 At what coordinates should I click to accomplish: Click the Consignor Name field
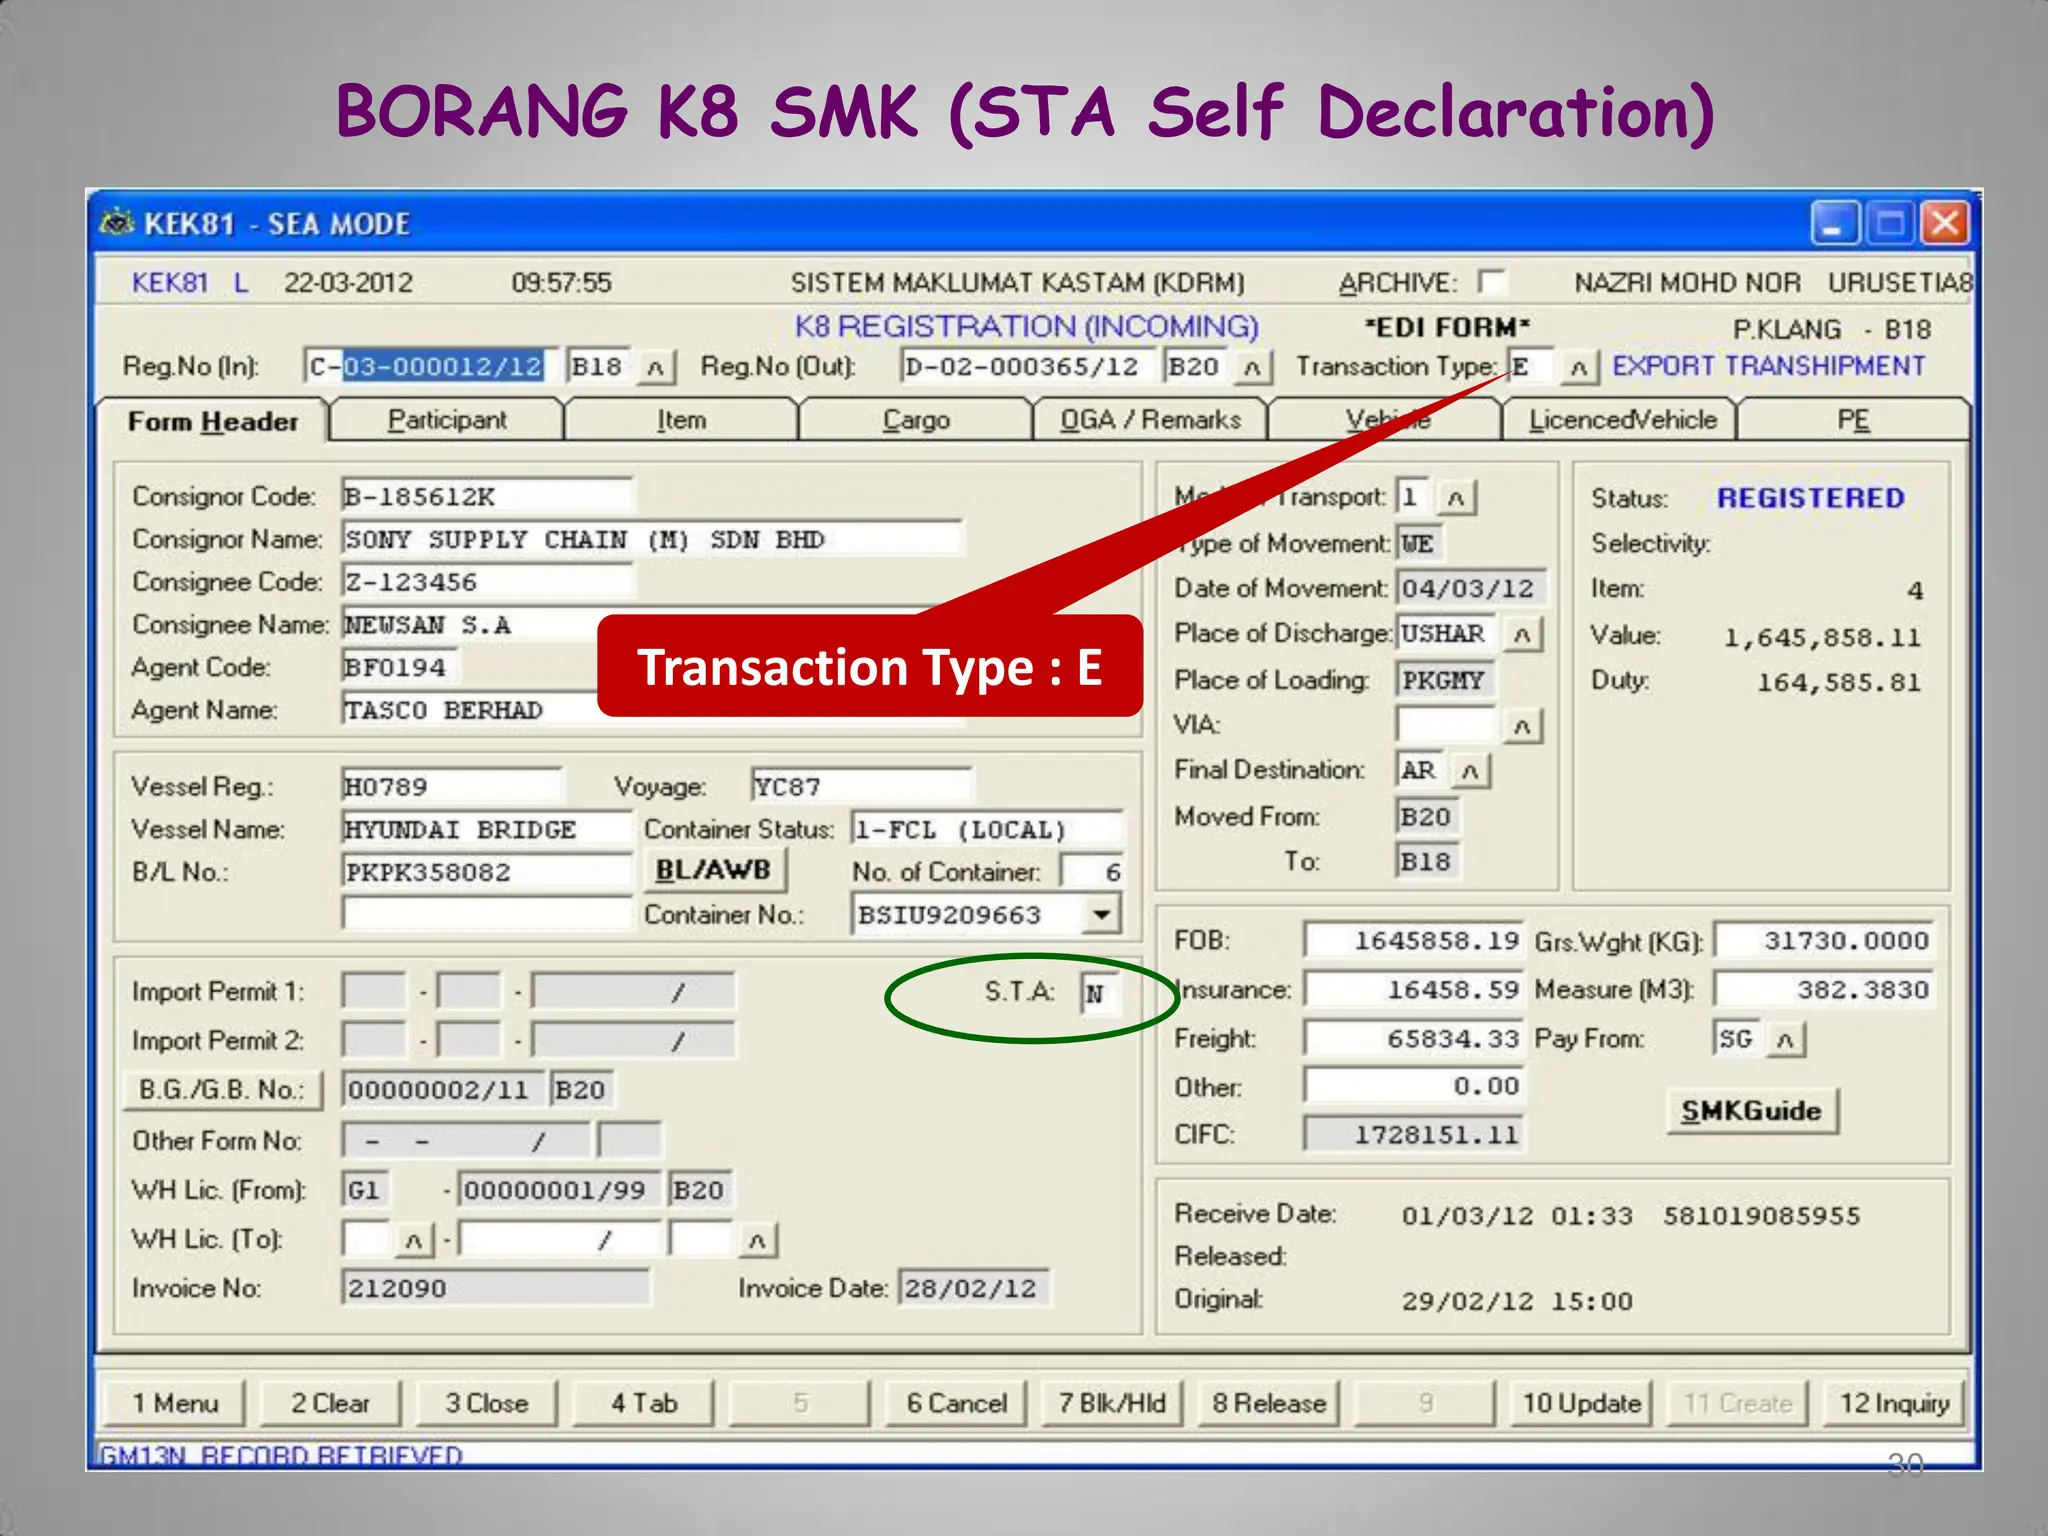tap(653, 539)
